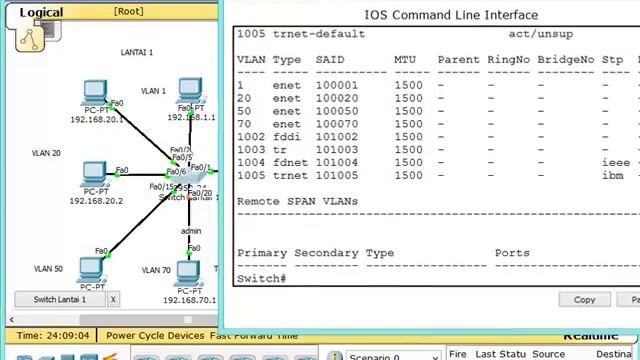Image resolution: width=640 pixels, height=360 pixels.
Task: Click the scenario info icon
Action: coord(335,356)
